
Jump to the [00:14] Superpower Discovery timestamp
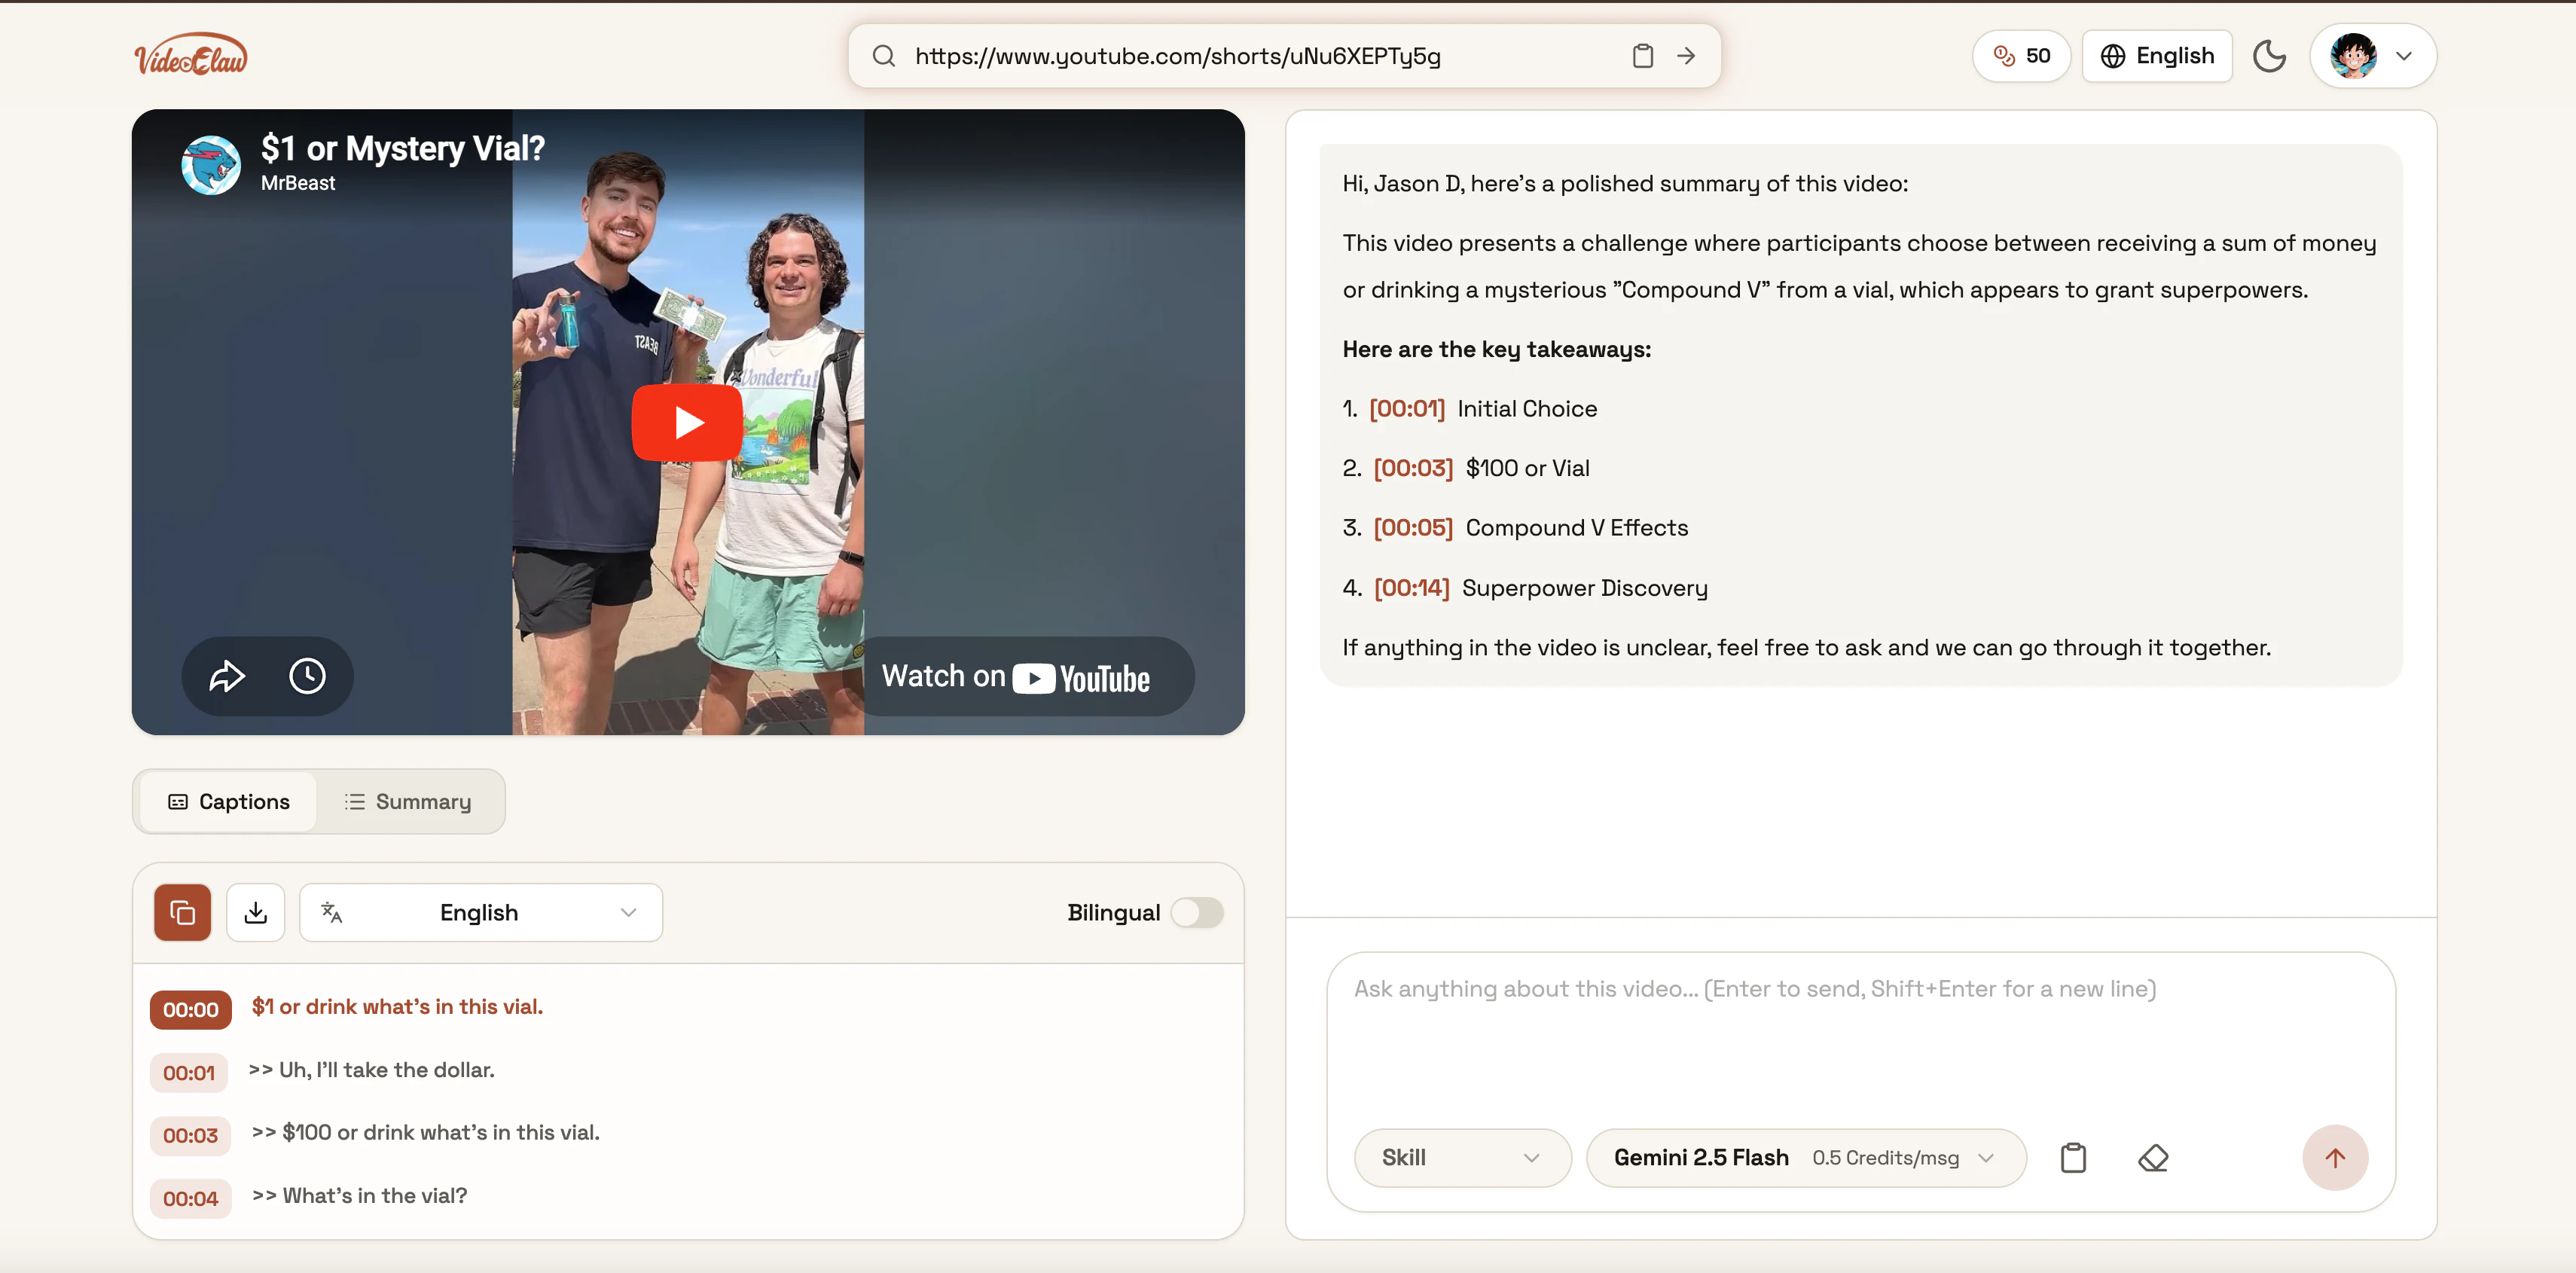[x=1411, y=588]
